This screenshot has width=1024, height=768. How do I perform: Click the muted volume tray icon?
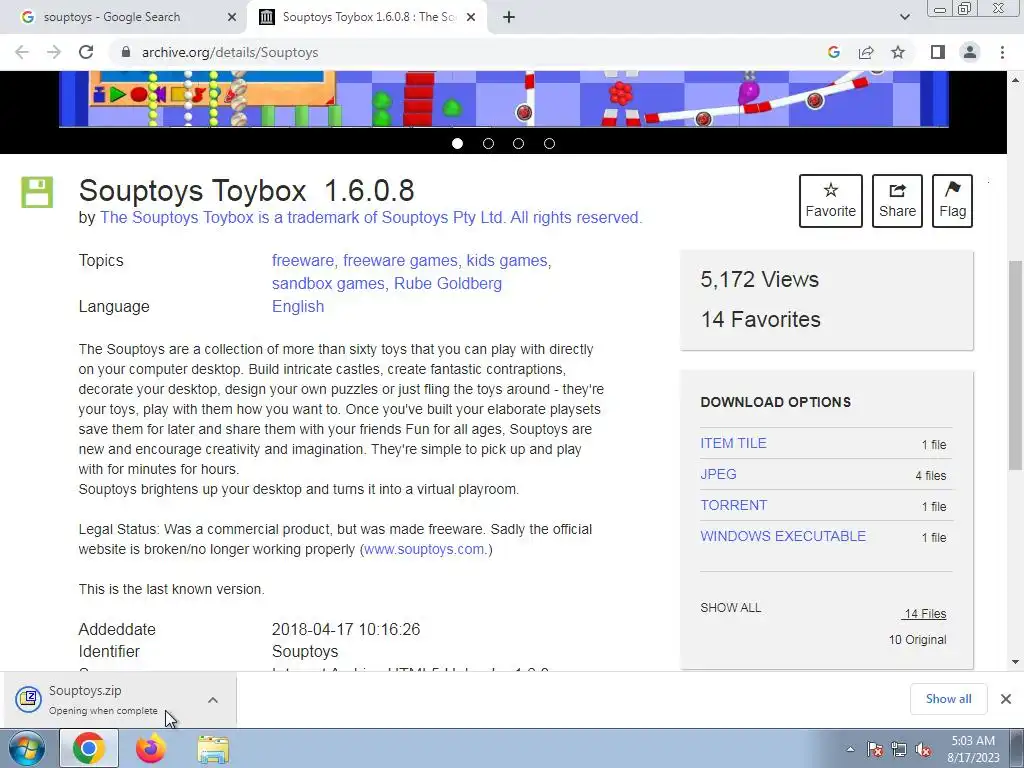click(923, 749)
